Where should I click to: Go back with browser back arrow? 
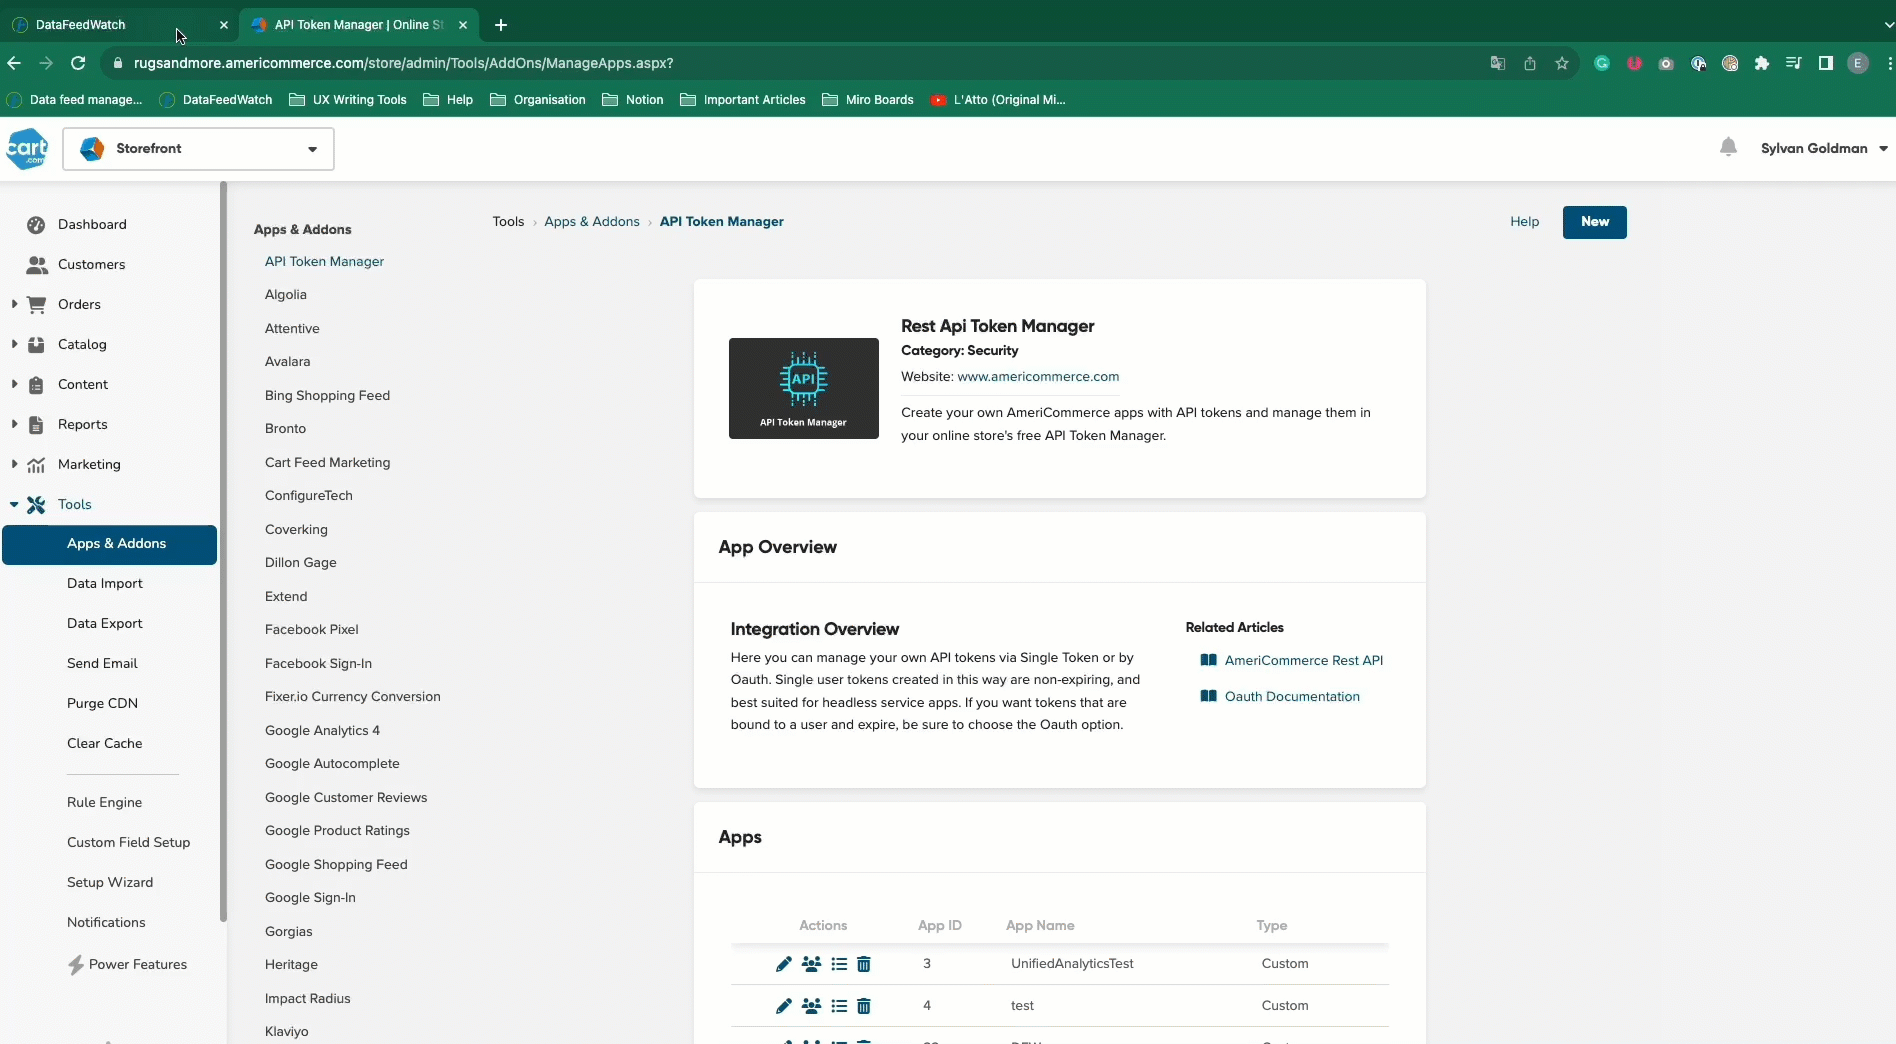(x=14, y=63)
